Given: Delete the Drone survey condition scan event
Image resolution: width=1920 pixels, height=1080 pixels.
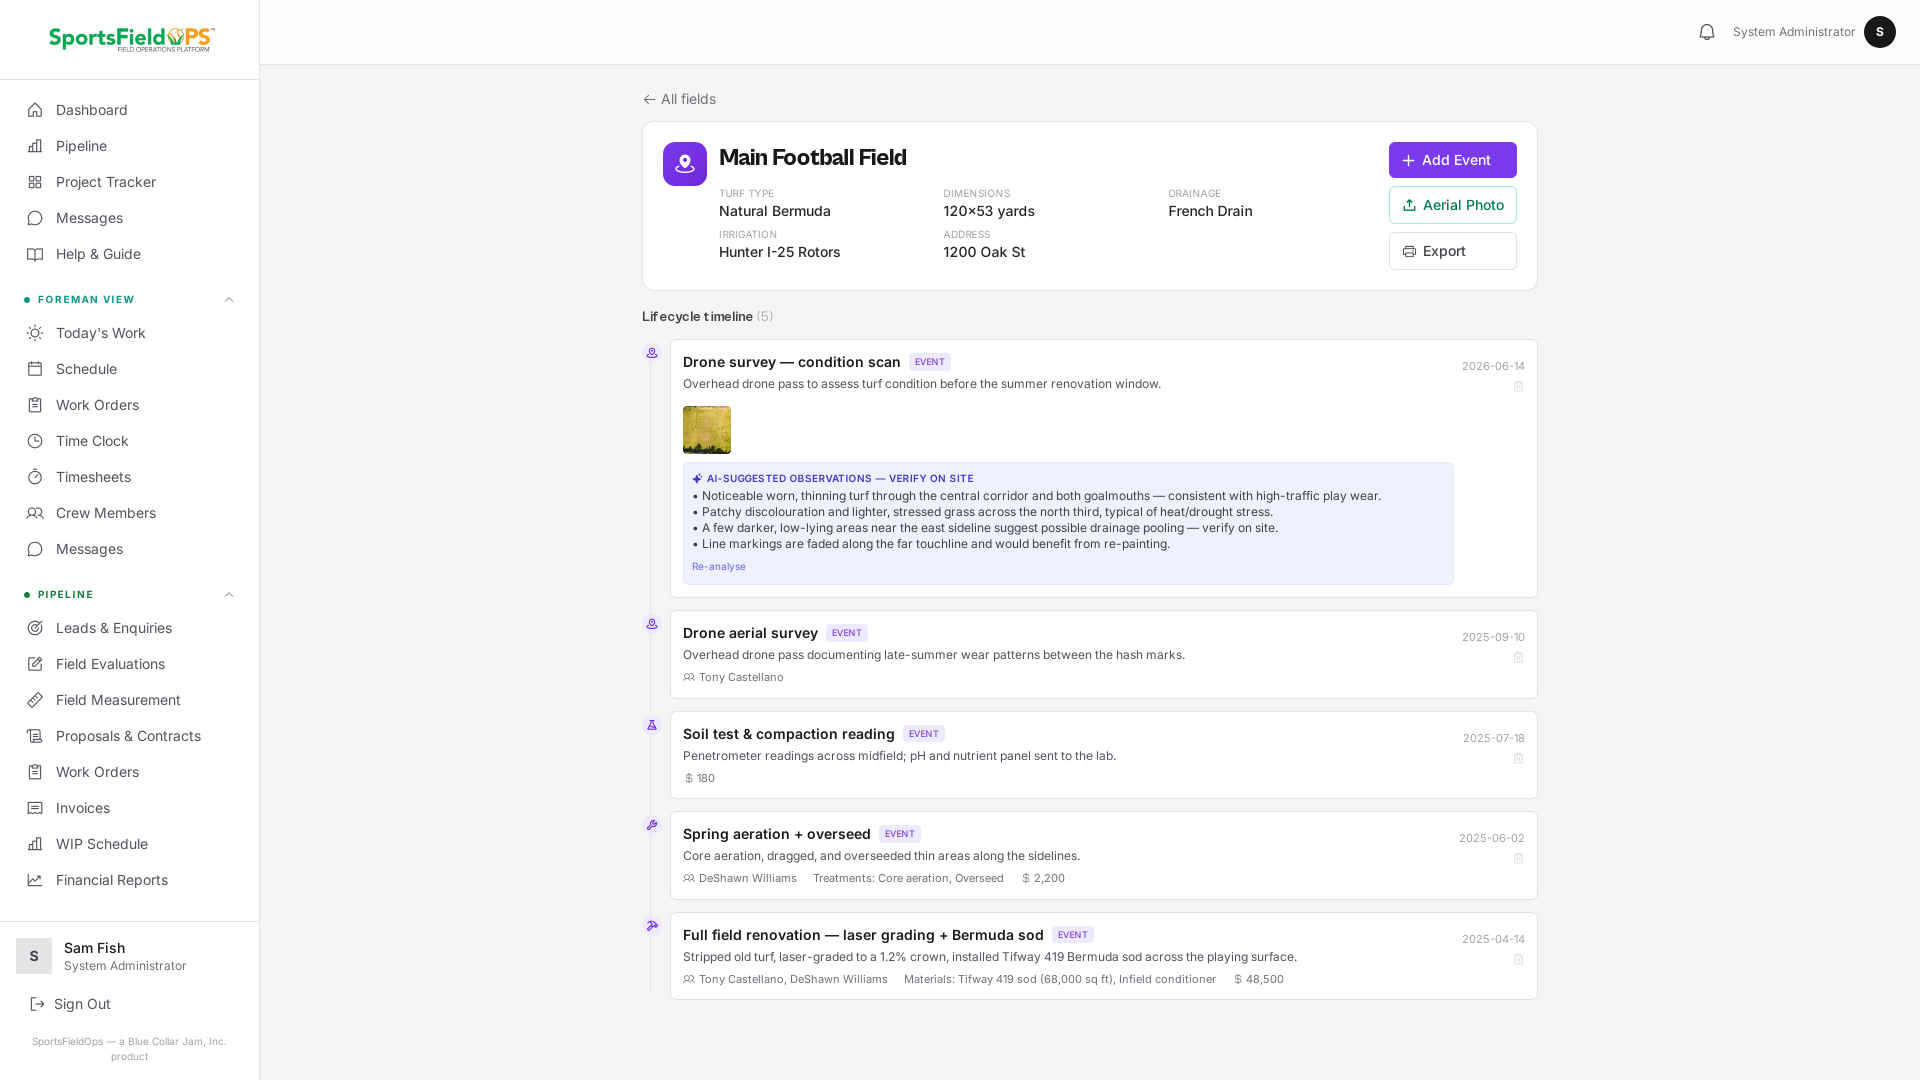Looking at the screenshot, I should tap(1518, 386).
